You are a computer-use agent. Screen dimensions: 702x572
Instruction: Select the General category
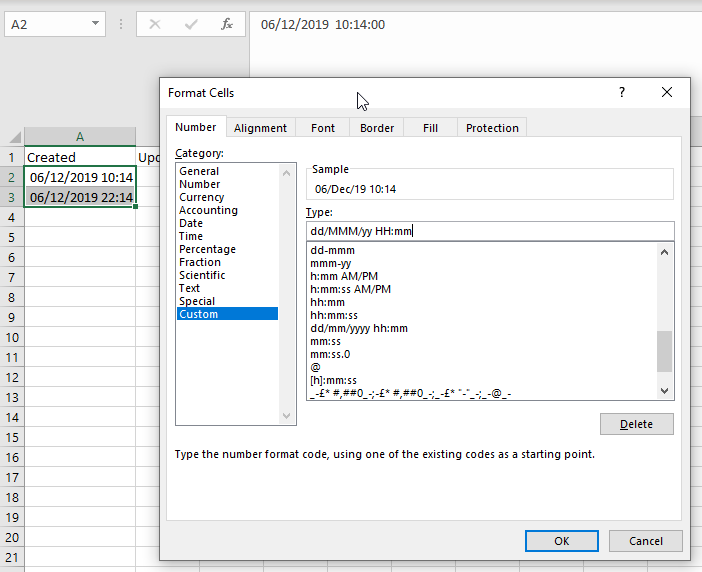[x=227, y=171]
